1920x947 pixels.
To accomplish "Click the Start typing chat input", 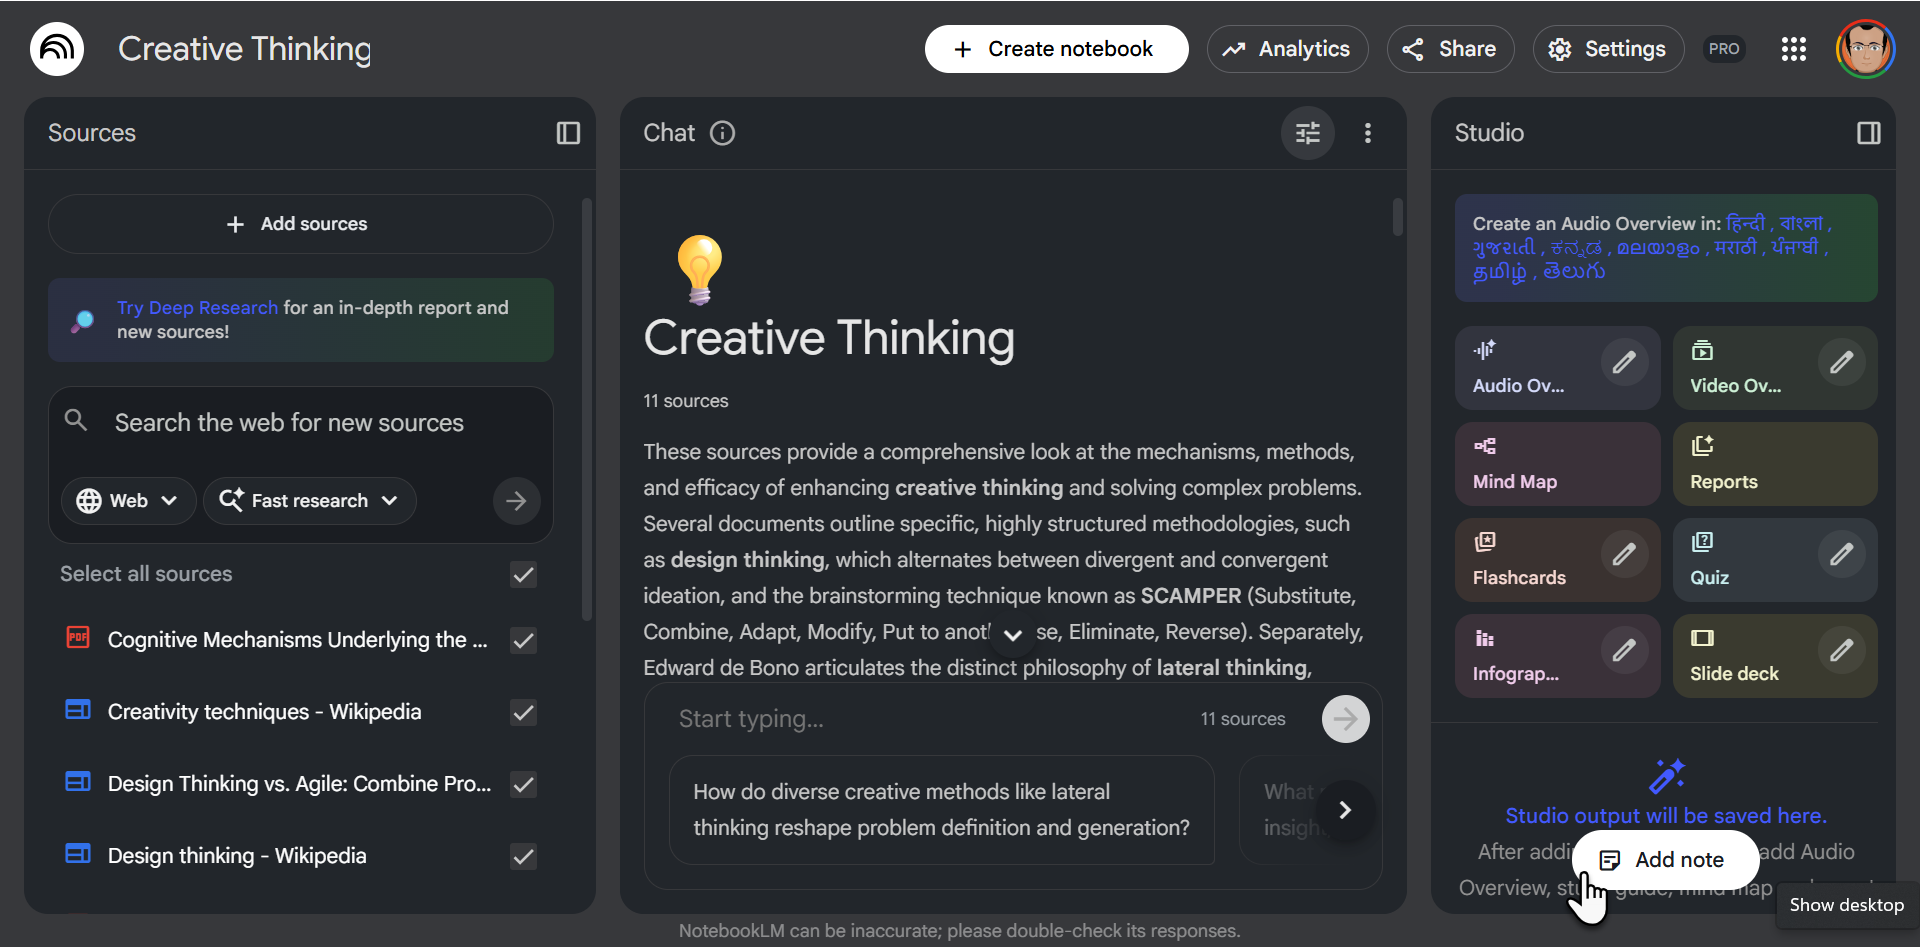I will coord(930,719).
